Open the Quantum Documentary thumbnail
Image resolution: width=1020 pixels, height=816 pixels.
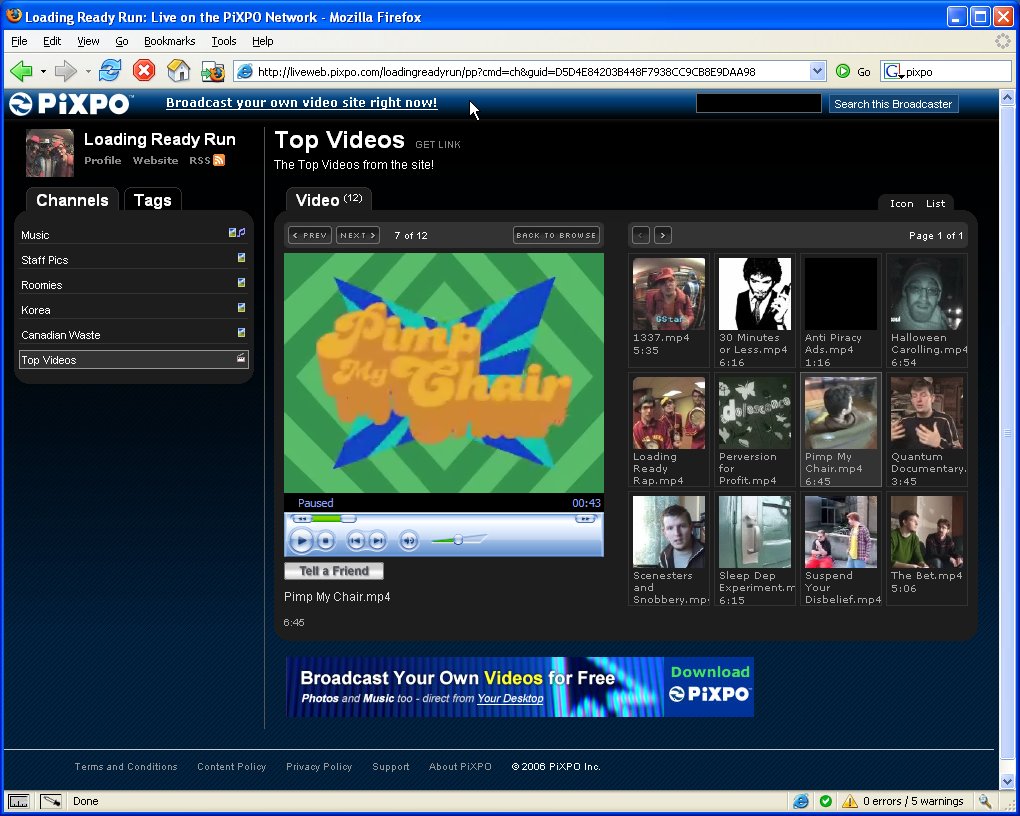(926, 413)
